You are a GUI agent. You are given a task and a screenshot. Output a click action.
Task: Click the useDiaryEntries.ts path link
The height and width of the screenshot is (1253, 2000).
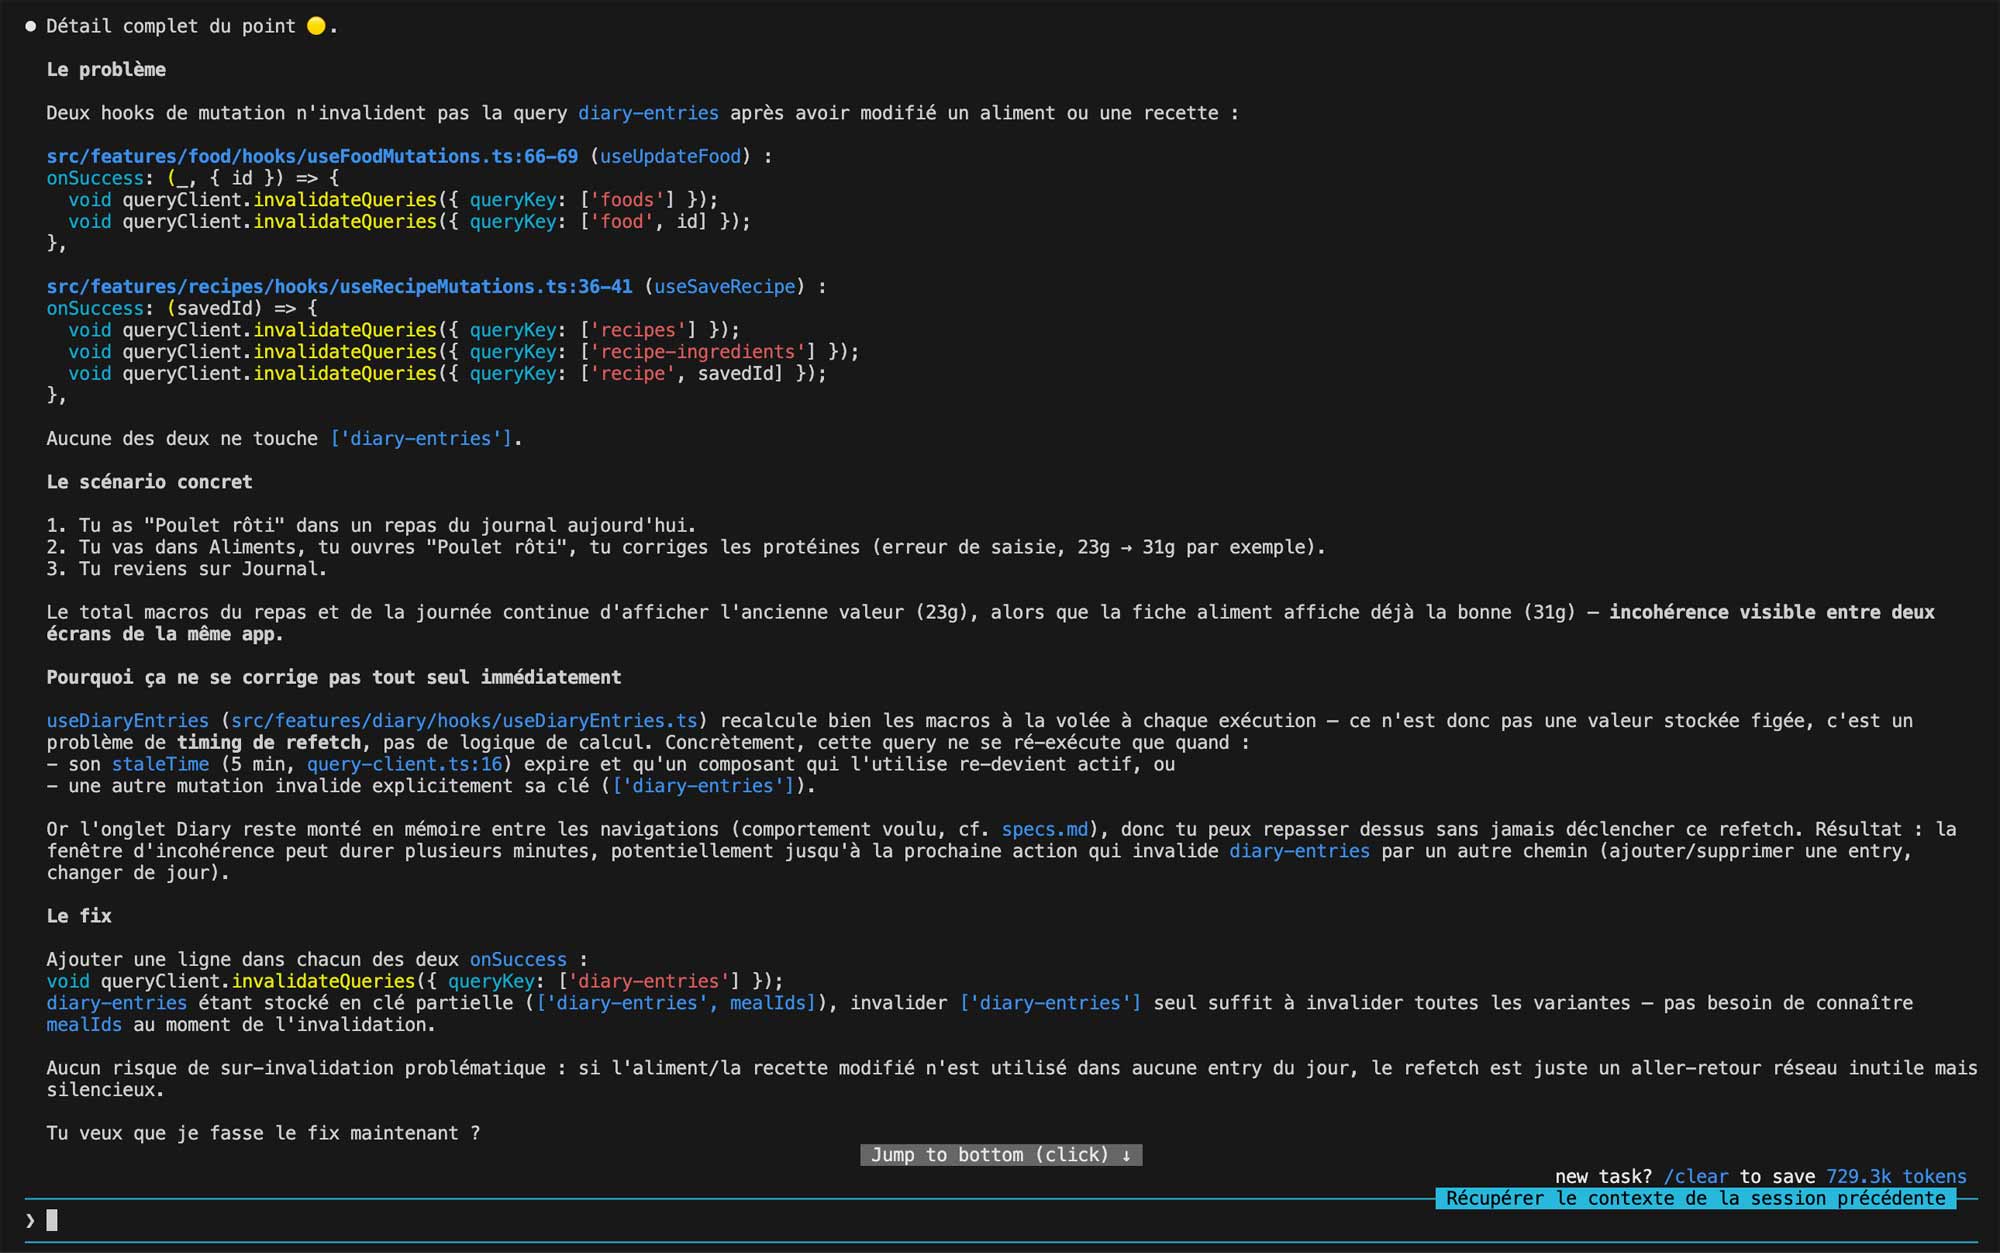(464, 720)
